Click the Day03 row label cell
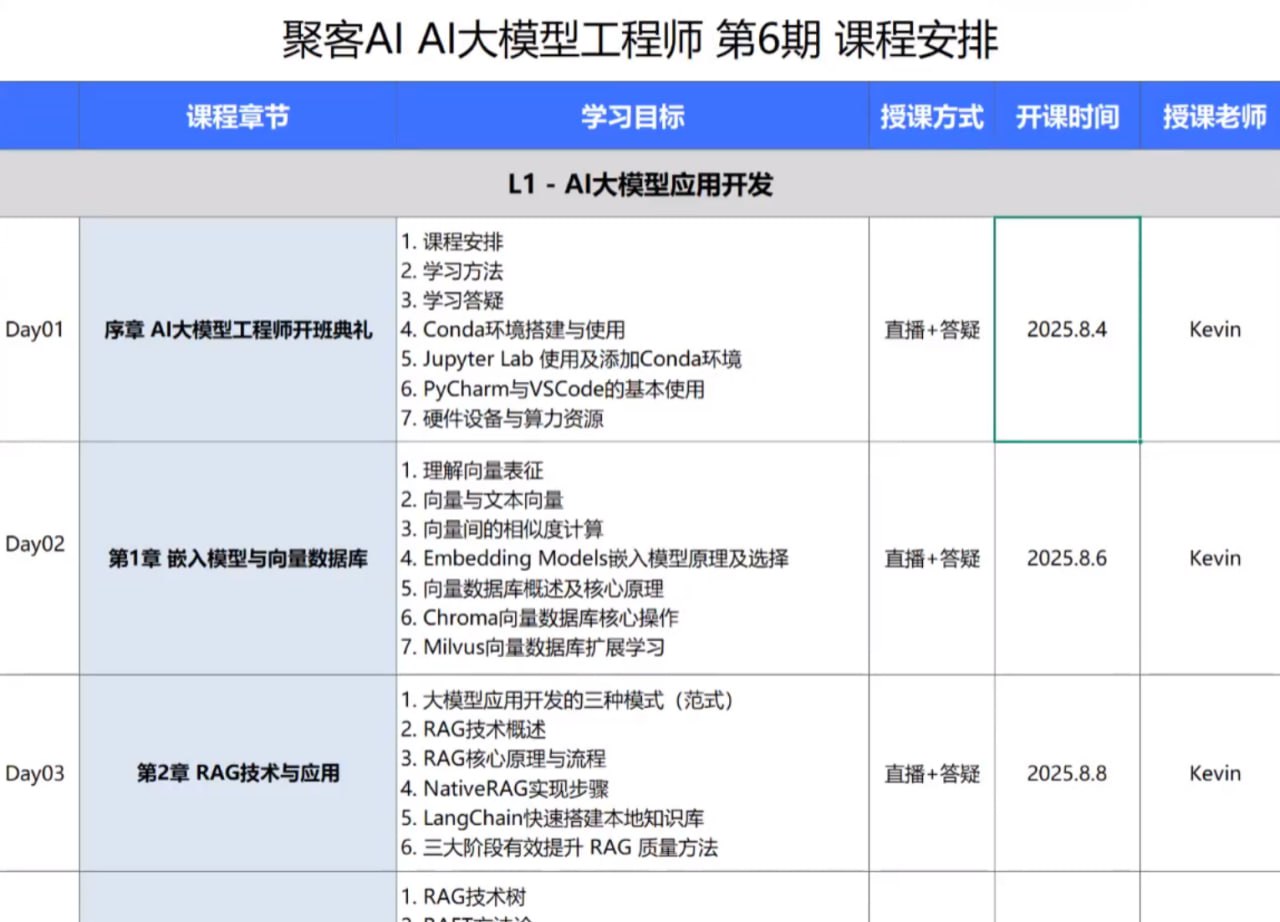The image size is (1280, 922). point(37,773)
